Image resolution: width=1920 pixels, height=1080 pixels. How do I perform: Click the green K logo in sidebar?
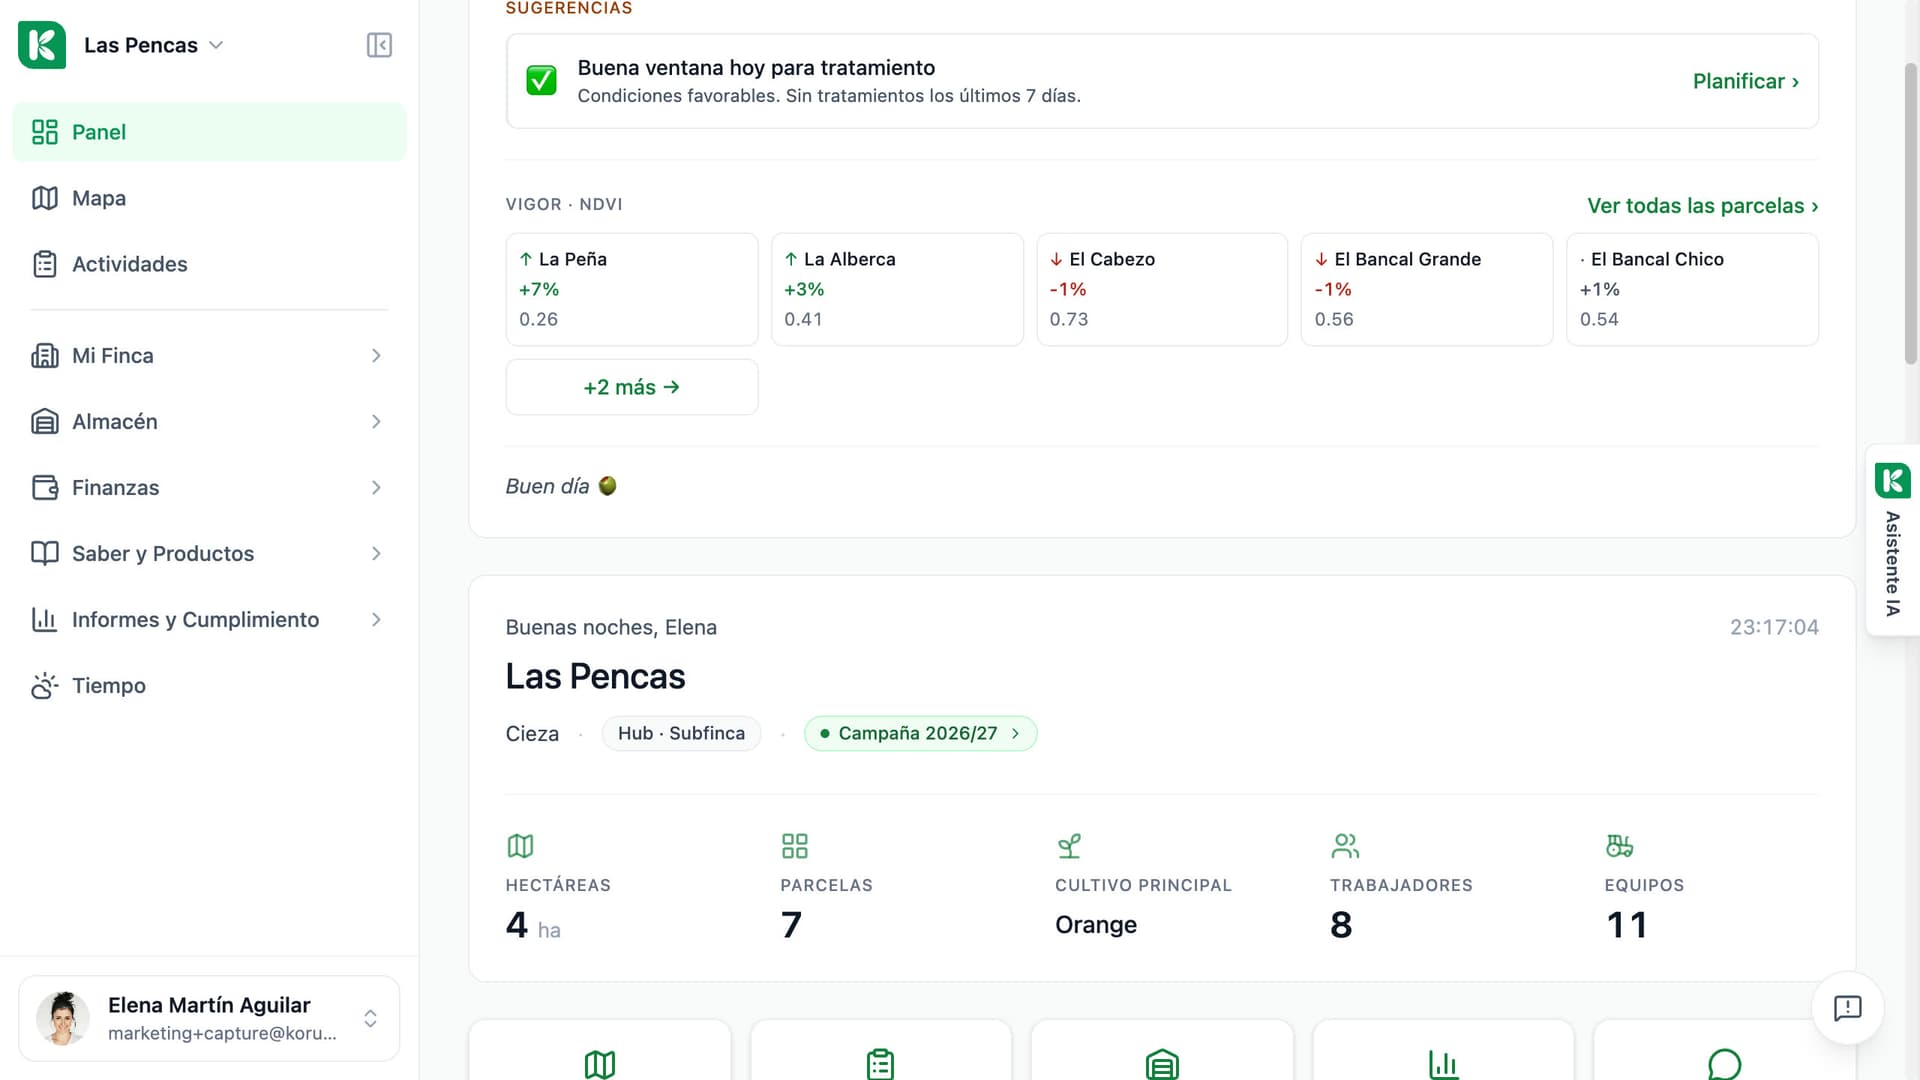click(42, 45)
